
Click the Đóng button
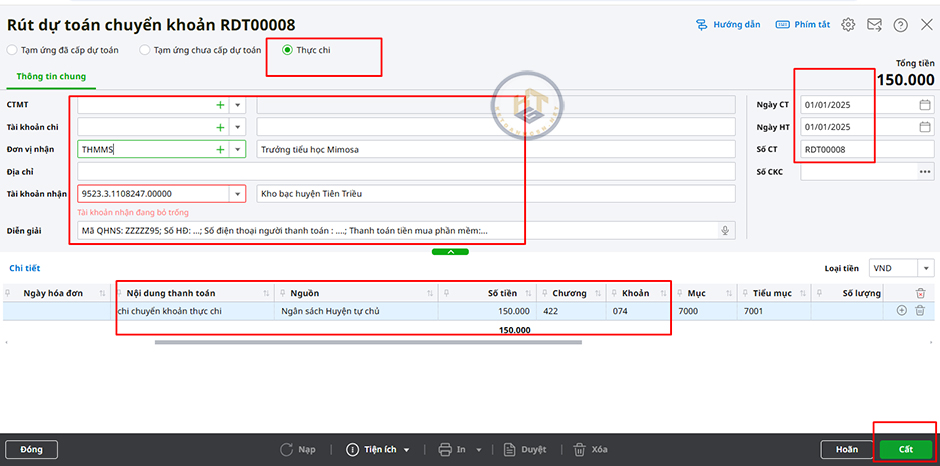pos(31,450)
